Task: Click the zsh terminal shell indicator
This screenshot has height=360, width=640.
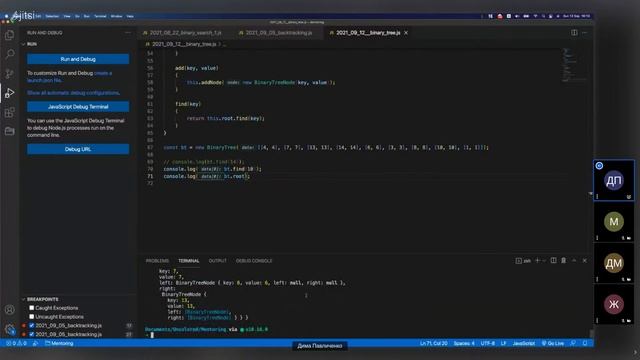Action: [x=523, y=261]
